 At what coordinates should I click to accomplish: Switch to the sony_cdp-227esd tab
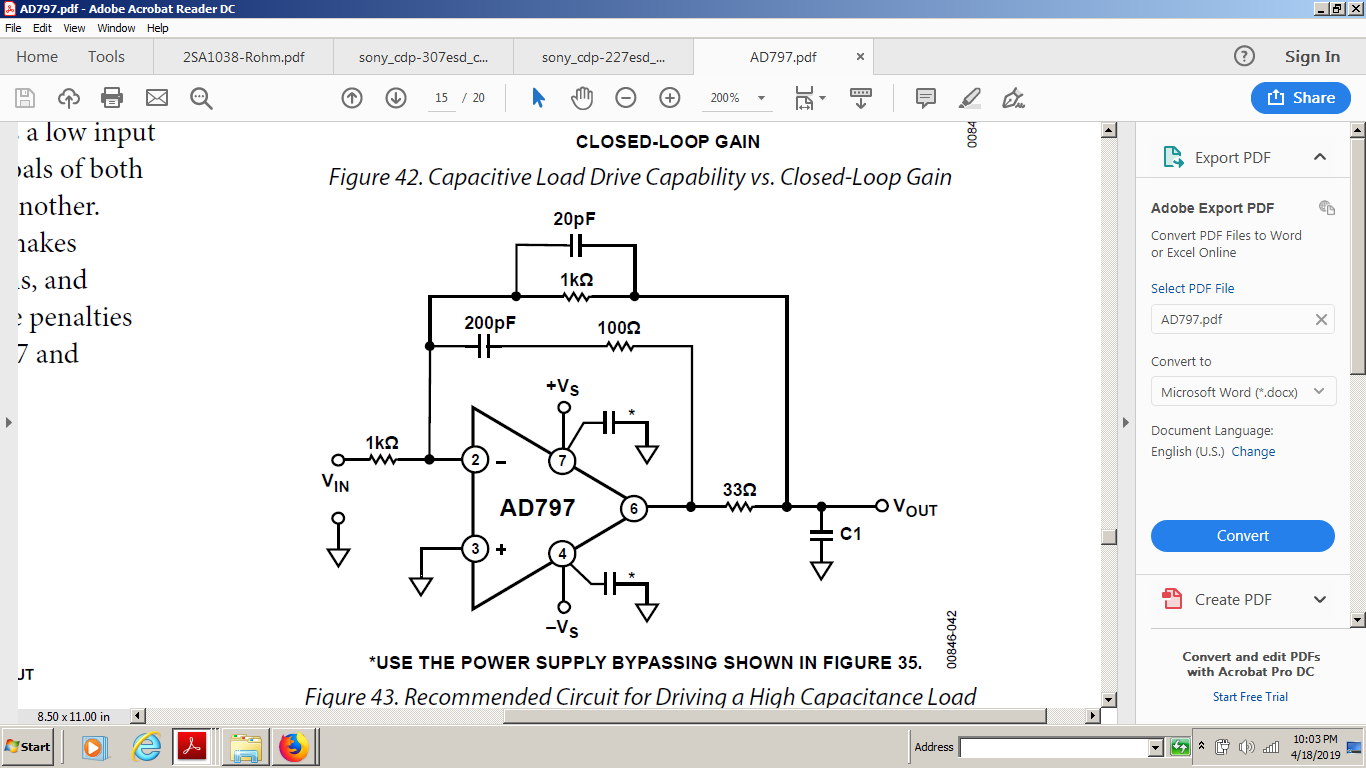(x=603, y=57)
